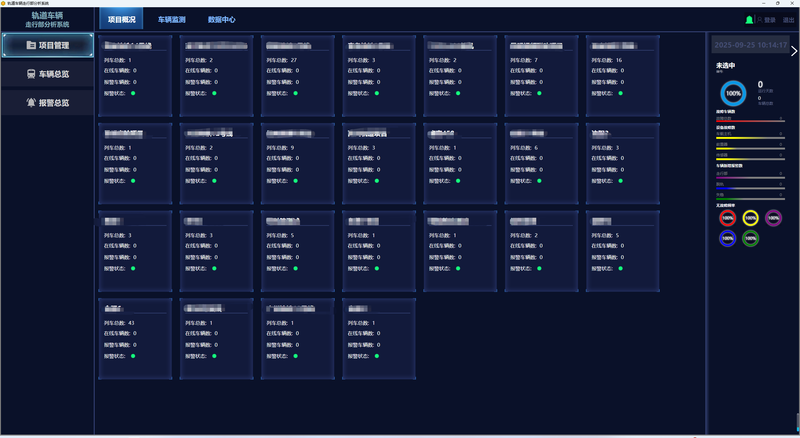The height and width of the screenshot is (438, 800).
Task: Click the green progress bar in right panel
Action: 750,199
